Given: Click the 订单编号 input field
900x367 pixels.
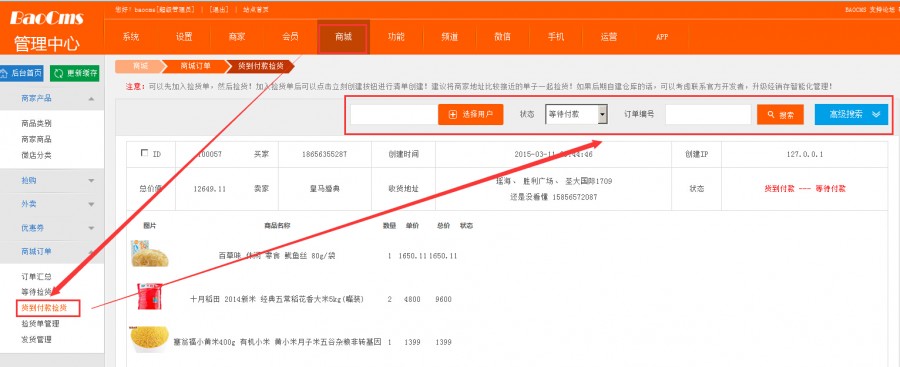Looking at the screenshot, I should pos(708,114).
